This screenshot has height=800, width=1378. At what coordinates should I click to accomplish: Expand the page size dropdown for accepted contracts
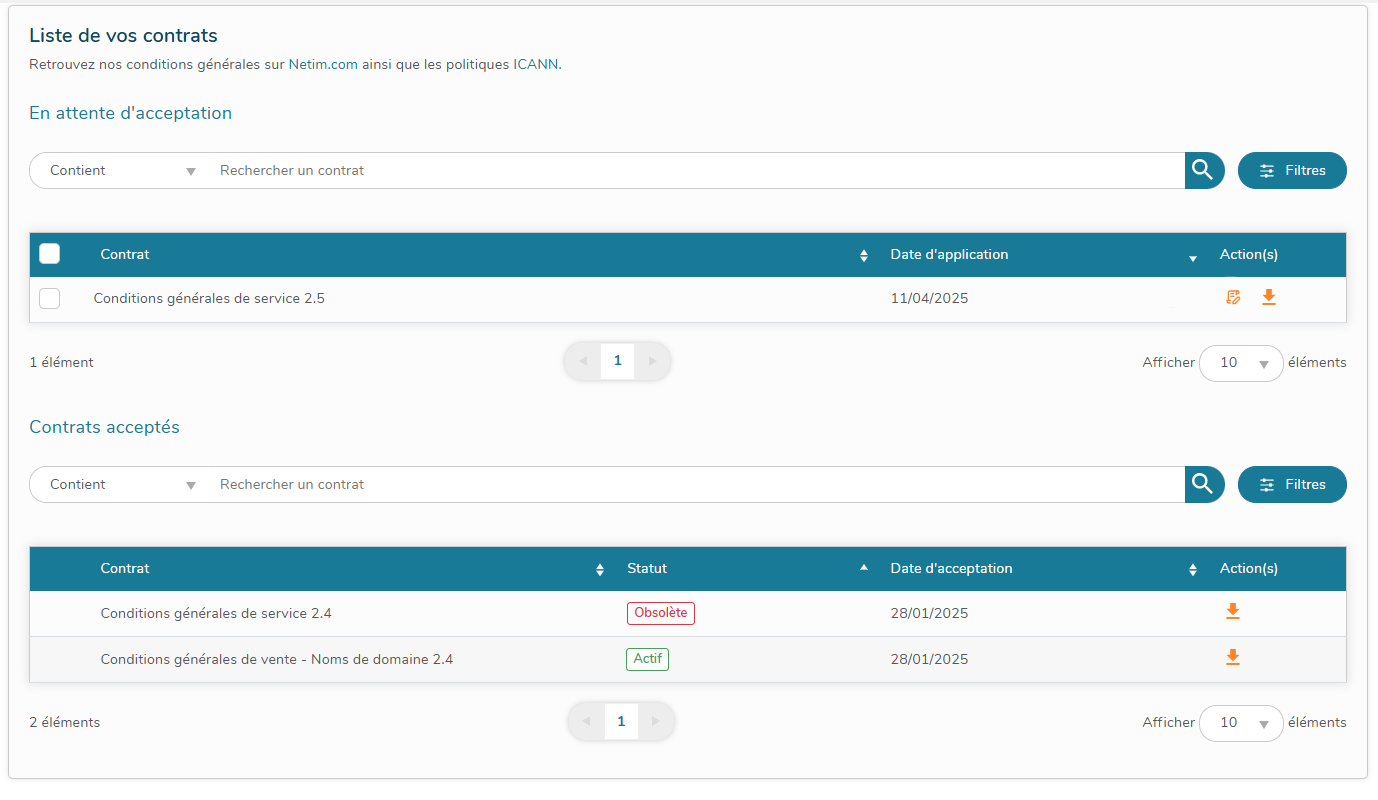pos(1240,723)
